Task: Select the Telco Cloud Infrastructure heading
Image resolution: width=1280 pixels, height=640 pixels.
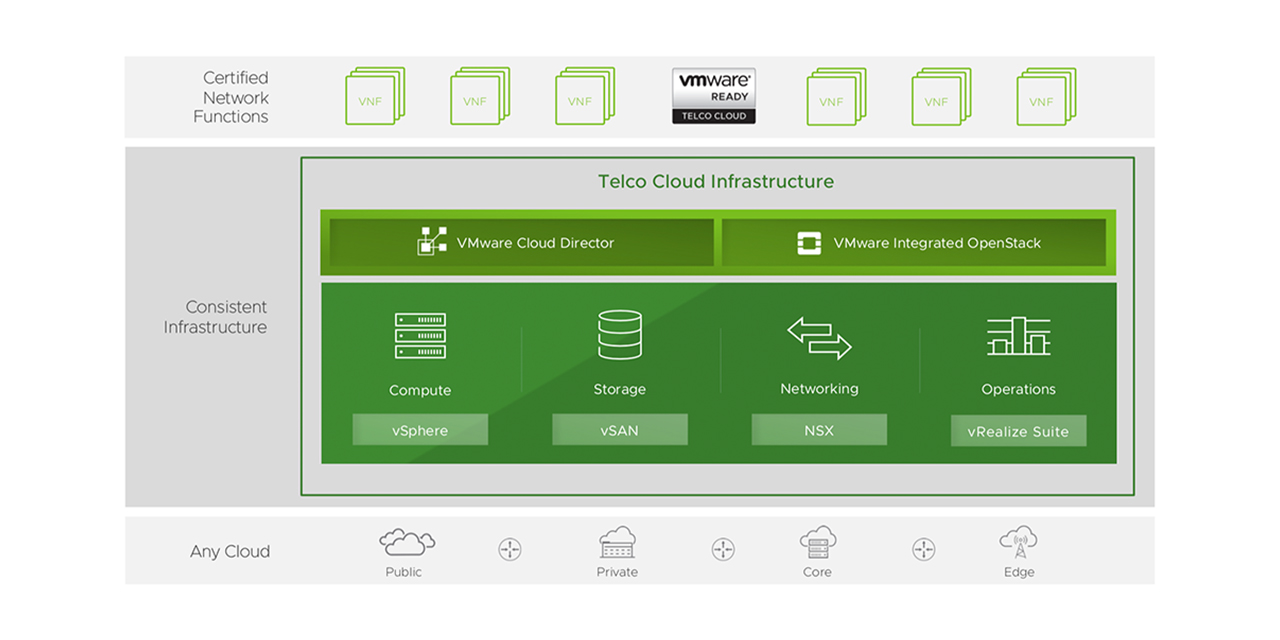Action: 716,181
